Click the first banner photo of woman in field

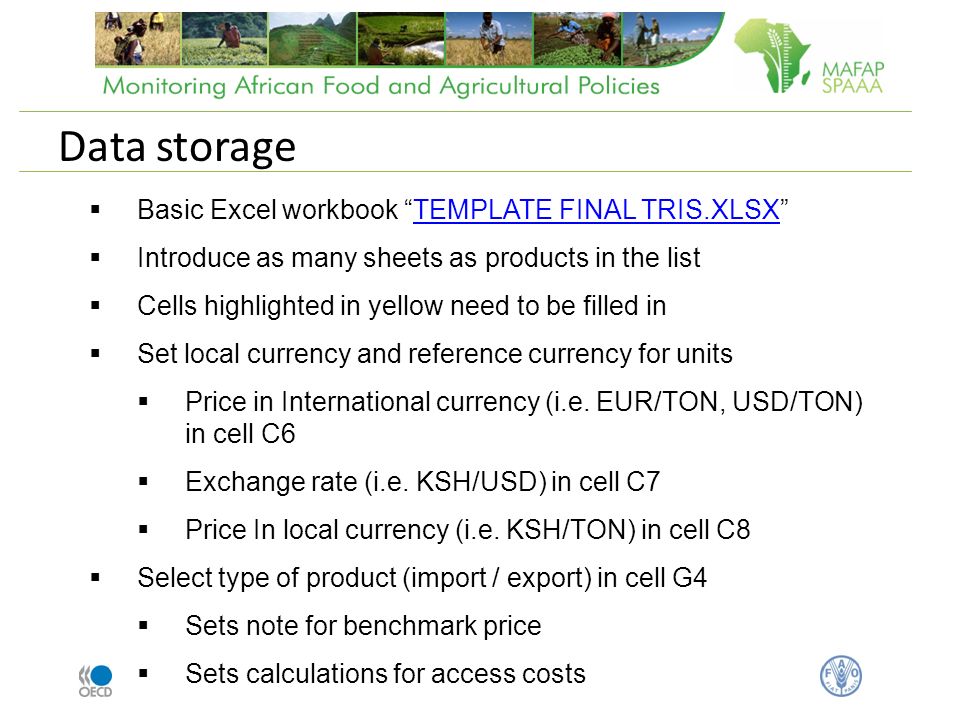click(138, 39)
